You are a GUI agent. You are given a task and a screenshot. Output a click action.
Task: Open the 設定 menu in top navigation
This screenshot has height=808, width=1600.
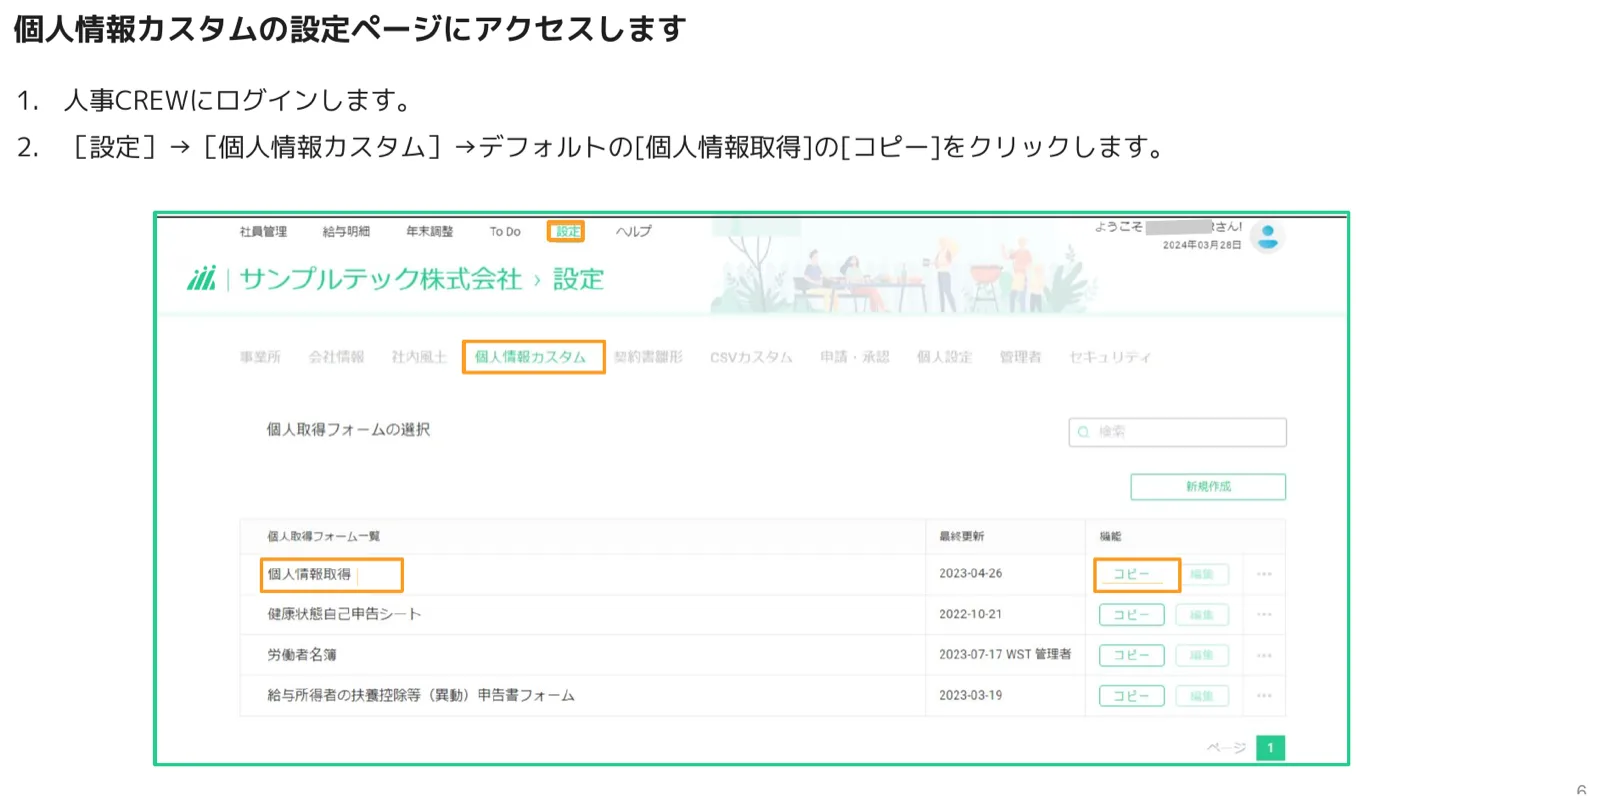(567, 231)
